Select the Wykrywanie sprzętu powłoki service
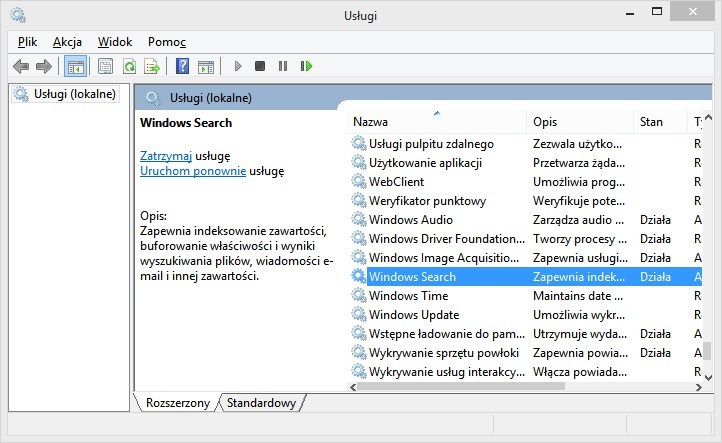 tap(444, 352)
